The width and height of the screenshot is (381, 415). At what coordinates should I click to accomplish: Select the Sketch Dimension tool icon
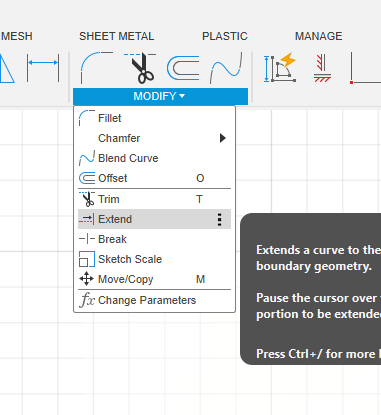click(43, 68)
